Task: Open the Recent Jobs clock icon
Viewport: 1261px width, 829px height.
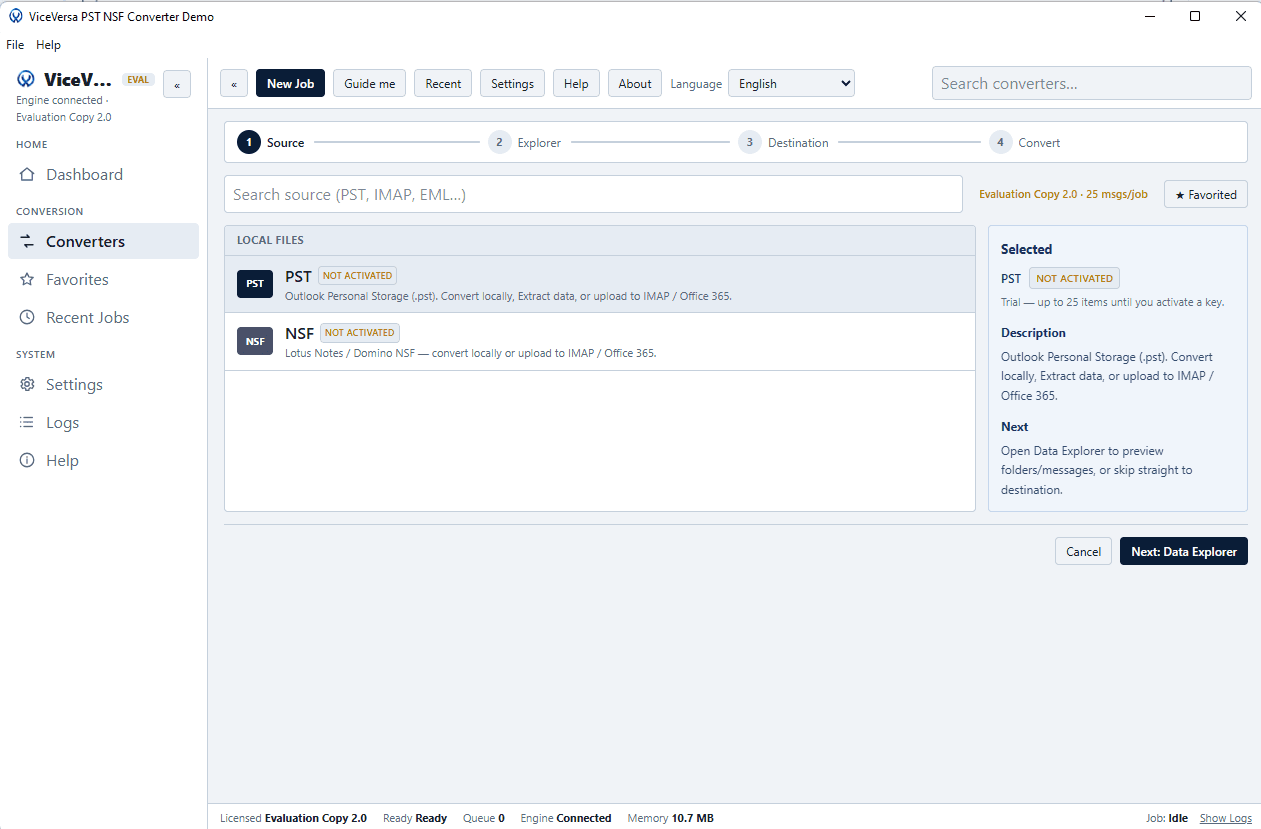Action: (x=28, y=318)
